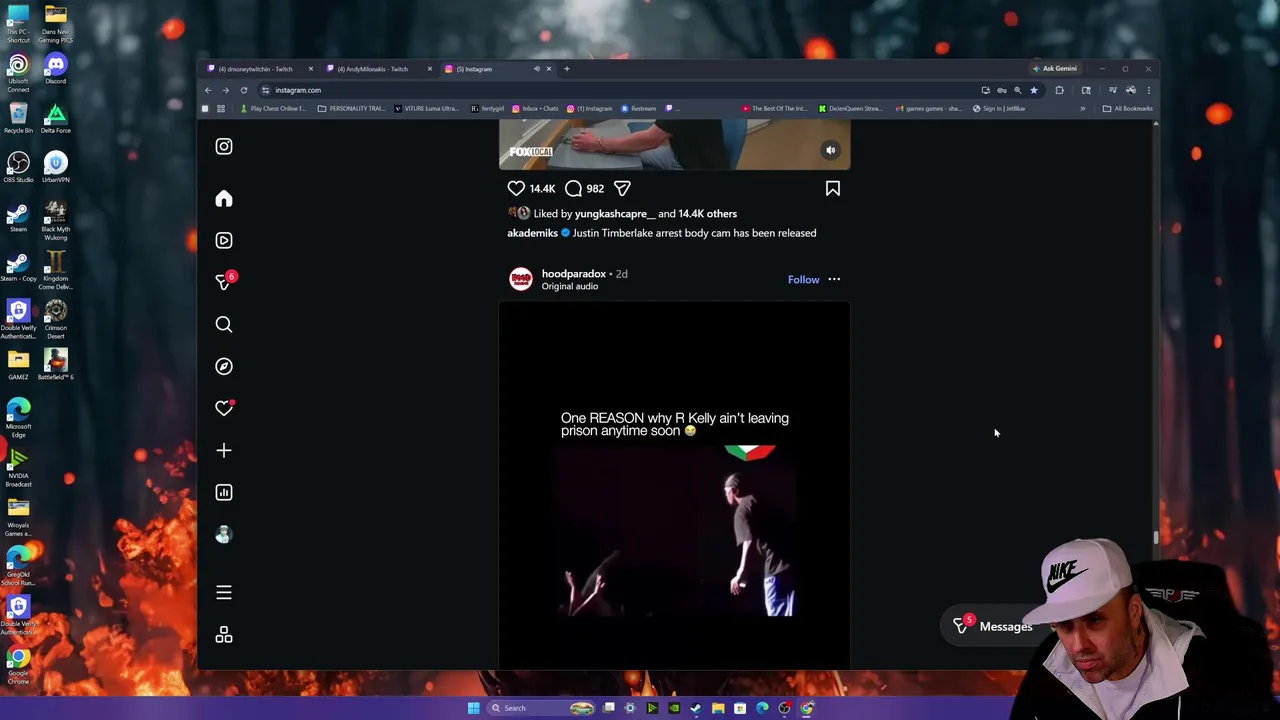Image resolution: width=1280 pixels, height=720 pixels.
Task: Open Chrome extensions puzzle icon
Action: [1060, 90]
